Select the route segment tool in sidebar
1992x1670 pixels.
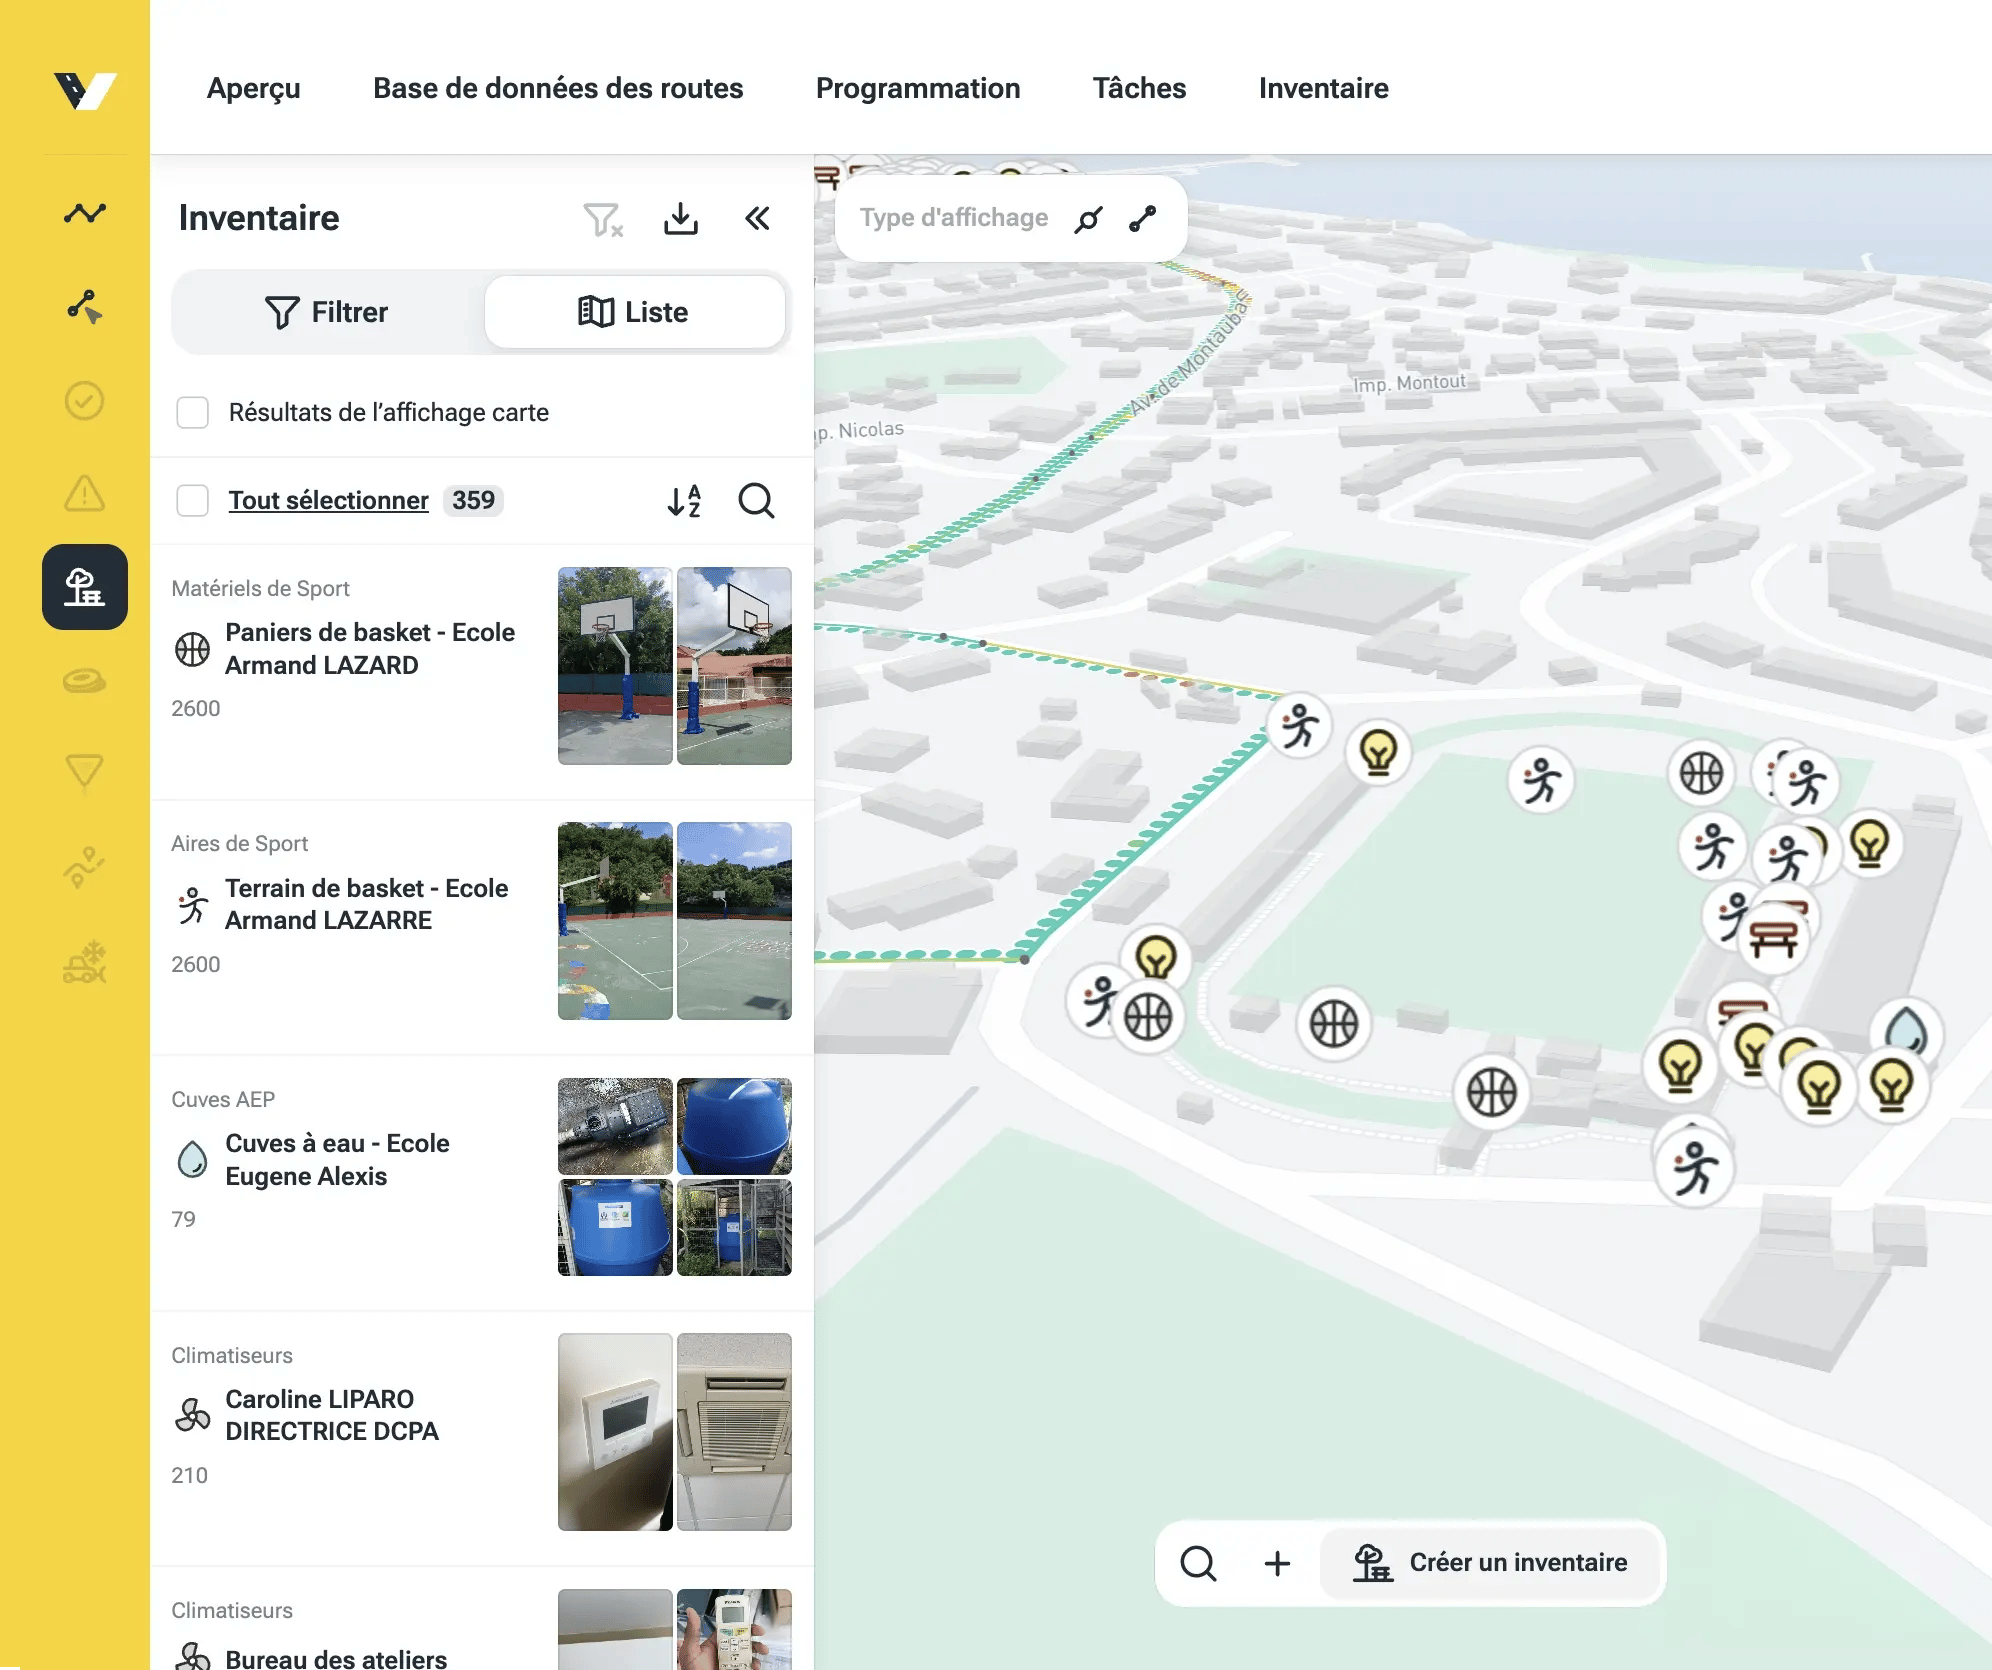tap(85, 307)
